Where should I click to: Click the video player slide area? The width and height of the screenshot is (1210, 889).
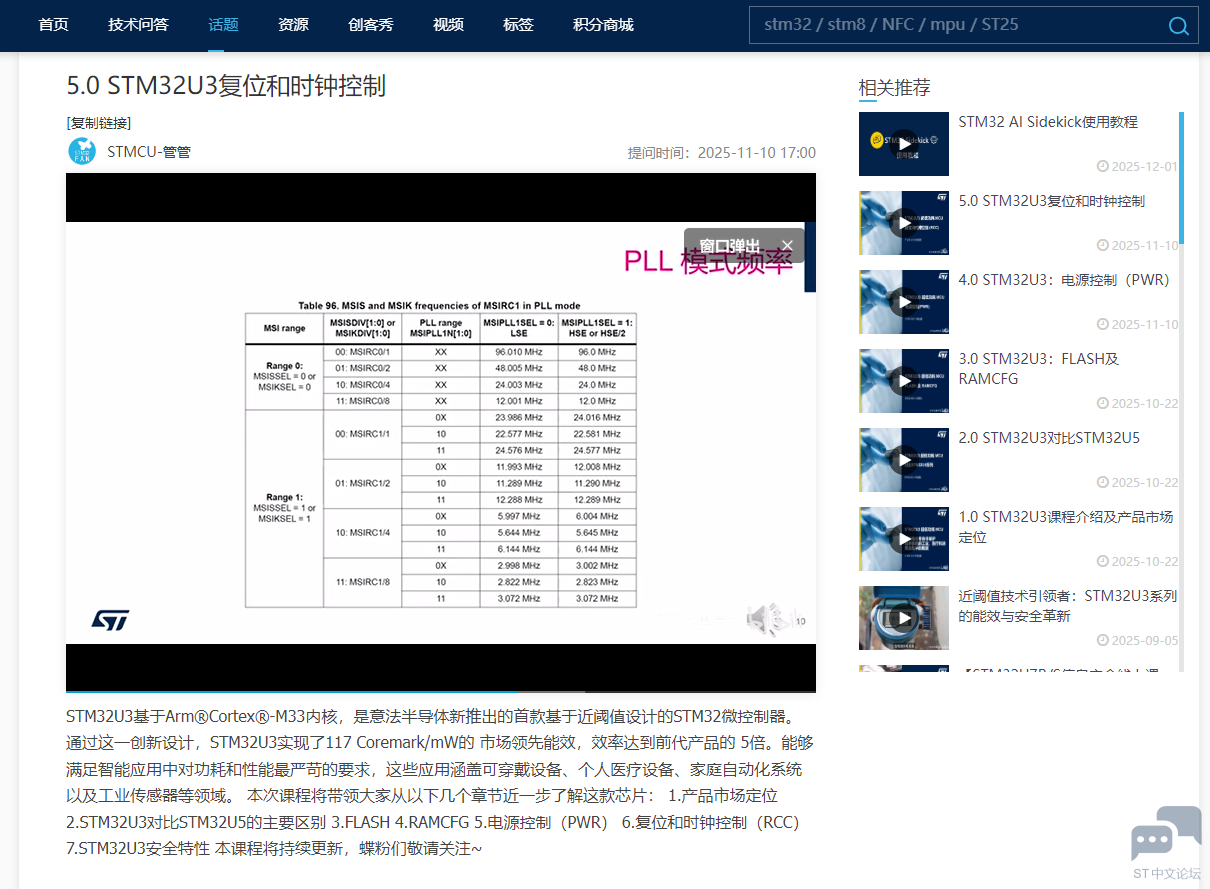point(441,432)
